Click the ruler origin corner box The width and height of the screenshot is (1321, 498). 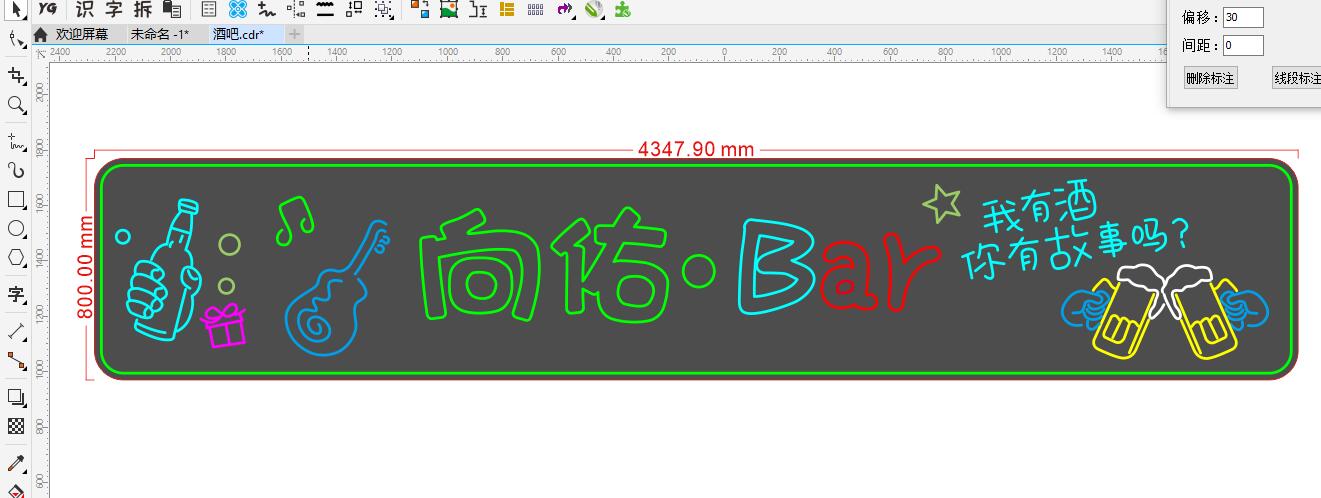click(41, 53)
